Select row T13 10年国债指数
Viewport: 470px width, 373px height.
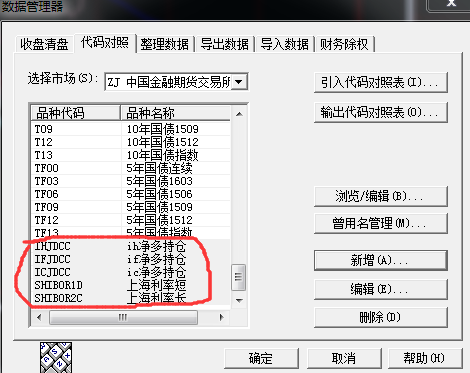131,155
